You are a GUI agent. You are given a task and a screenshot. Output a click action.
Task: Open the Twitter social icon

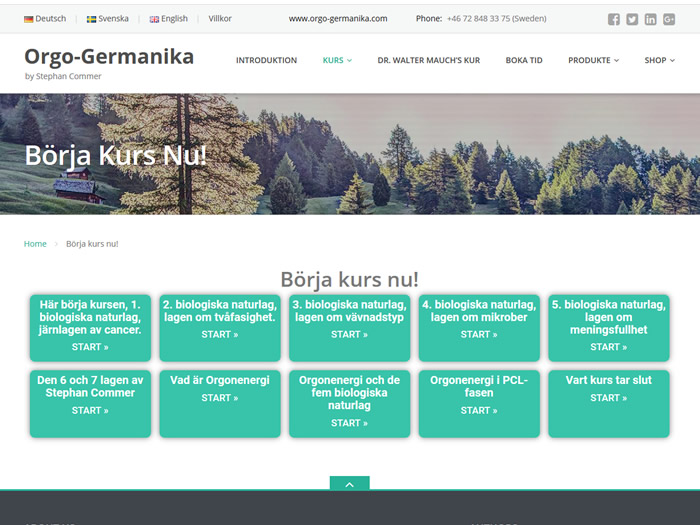[632, 19]
